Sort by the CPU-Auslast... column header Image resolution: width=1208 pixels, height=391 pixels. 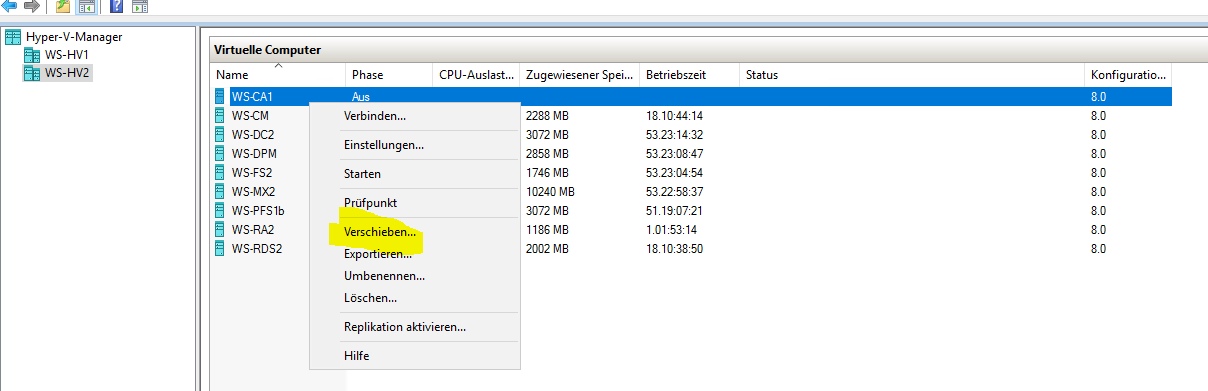tap(476, 75)
